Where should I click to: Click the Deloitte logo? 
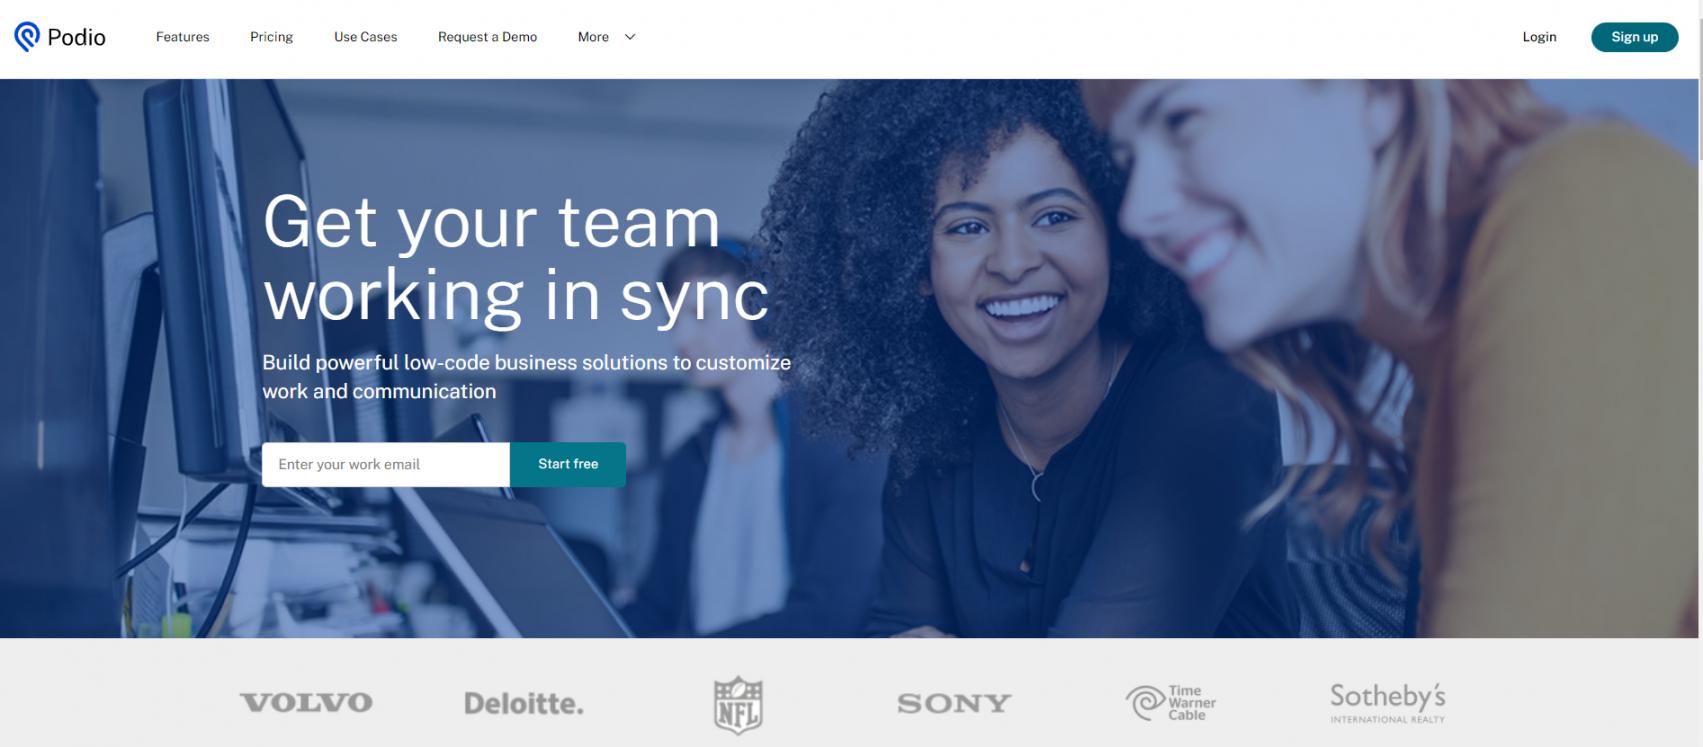(524, 703)
